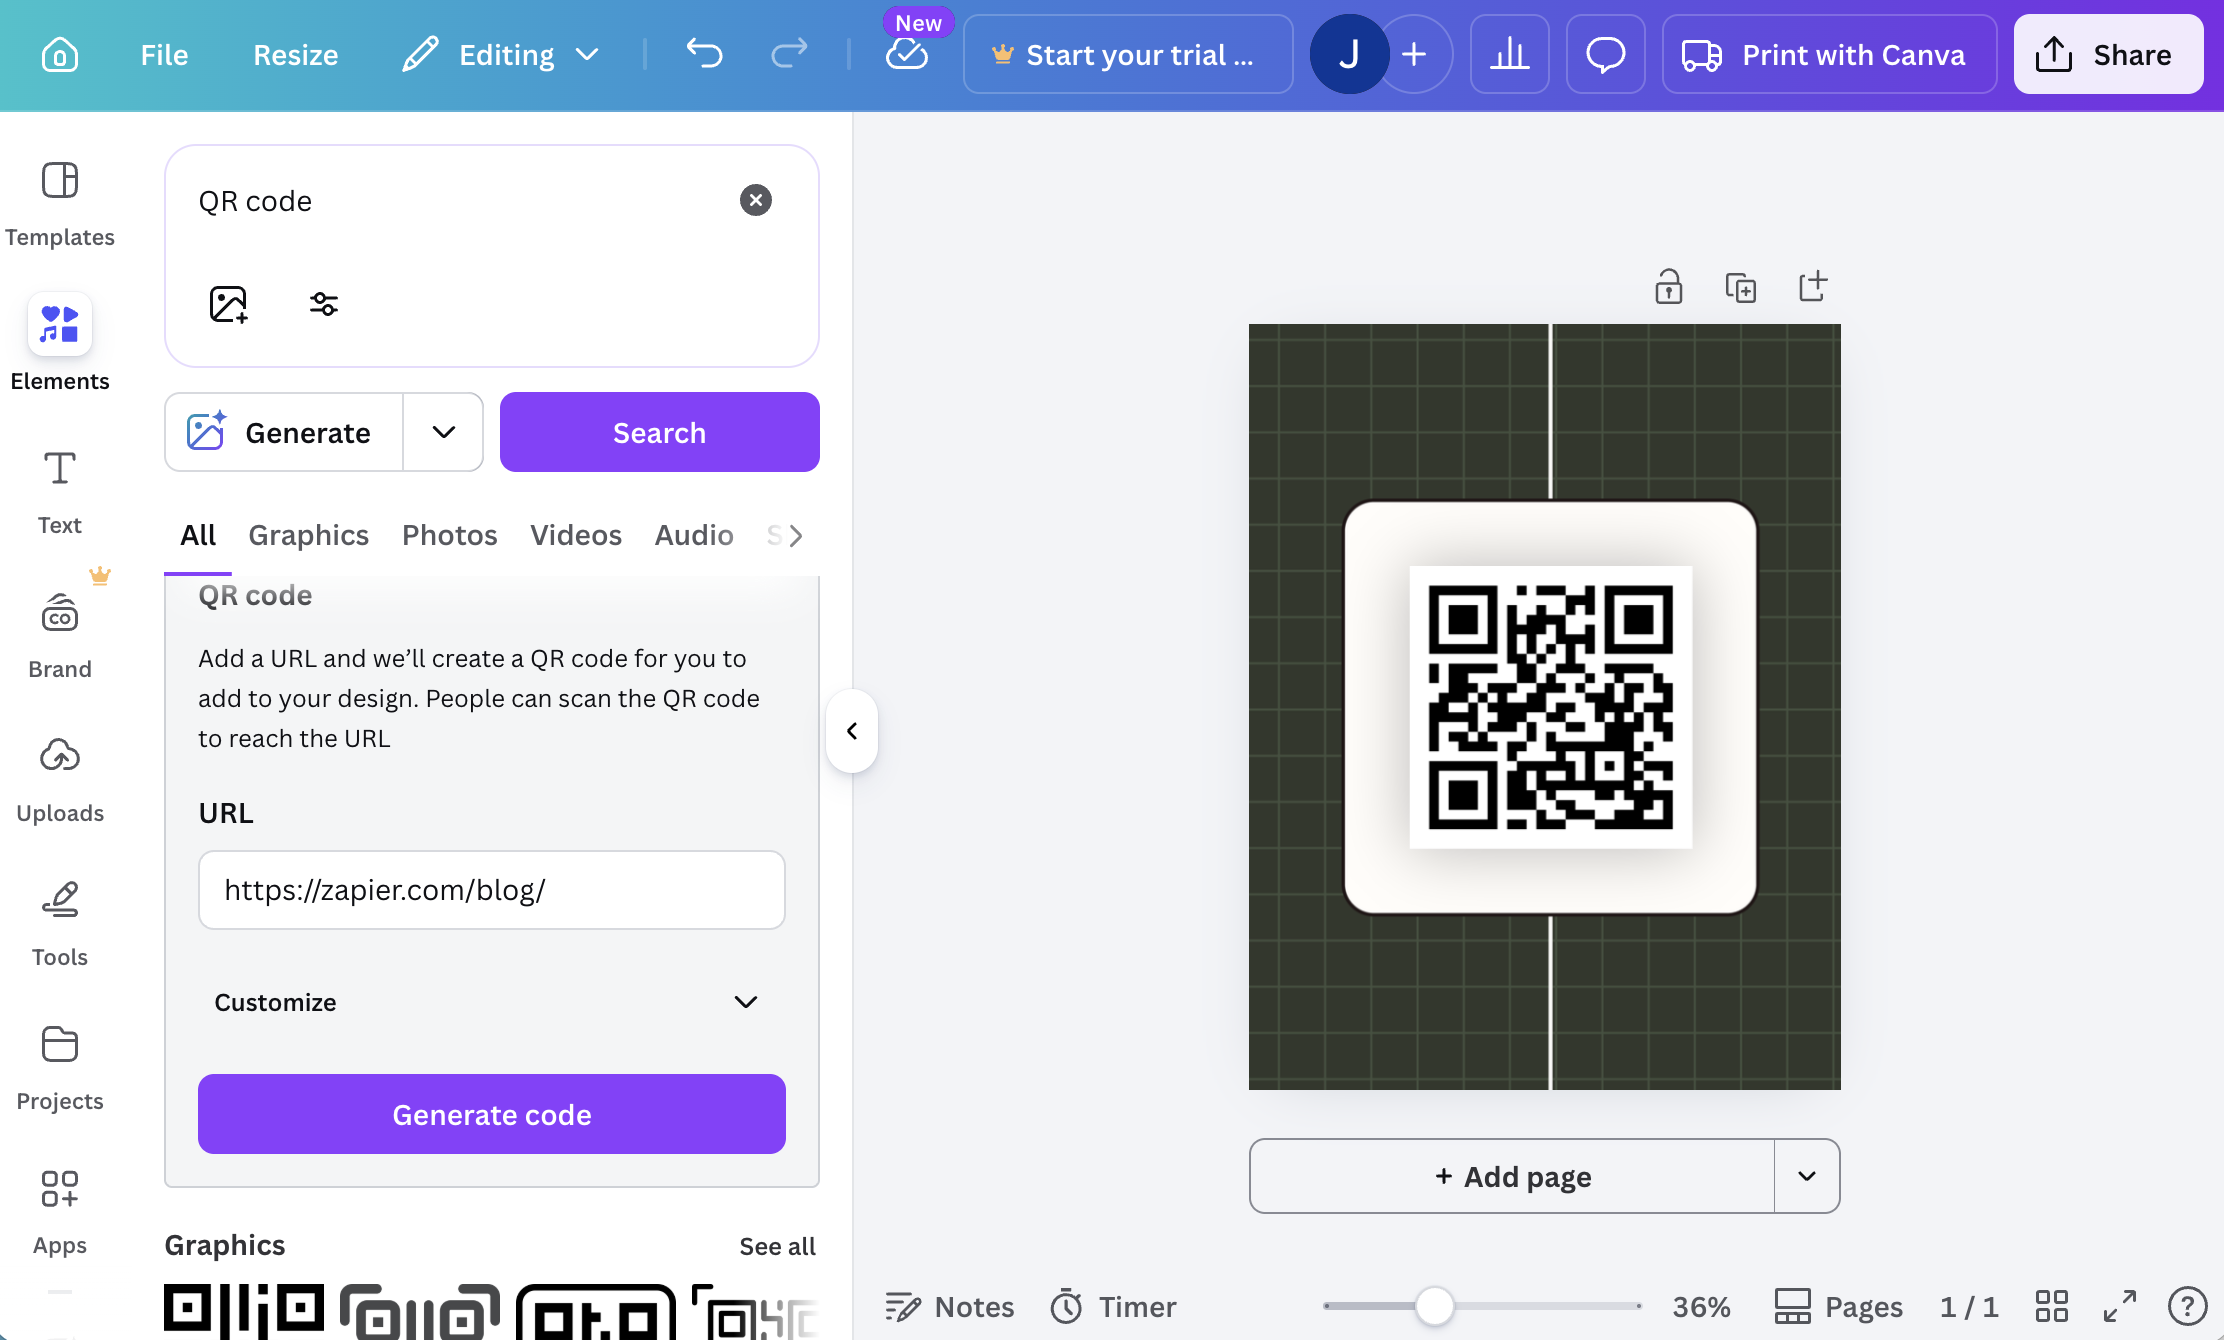Screen dimensions: 2224x1340
Task: Click the See all graphics link
Action: pos(777,1246)
